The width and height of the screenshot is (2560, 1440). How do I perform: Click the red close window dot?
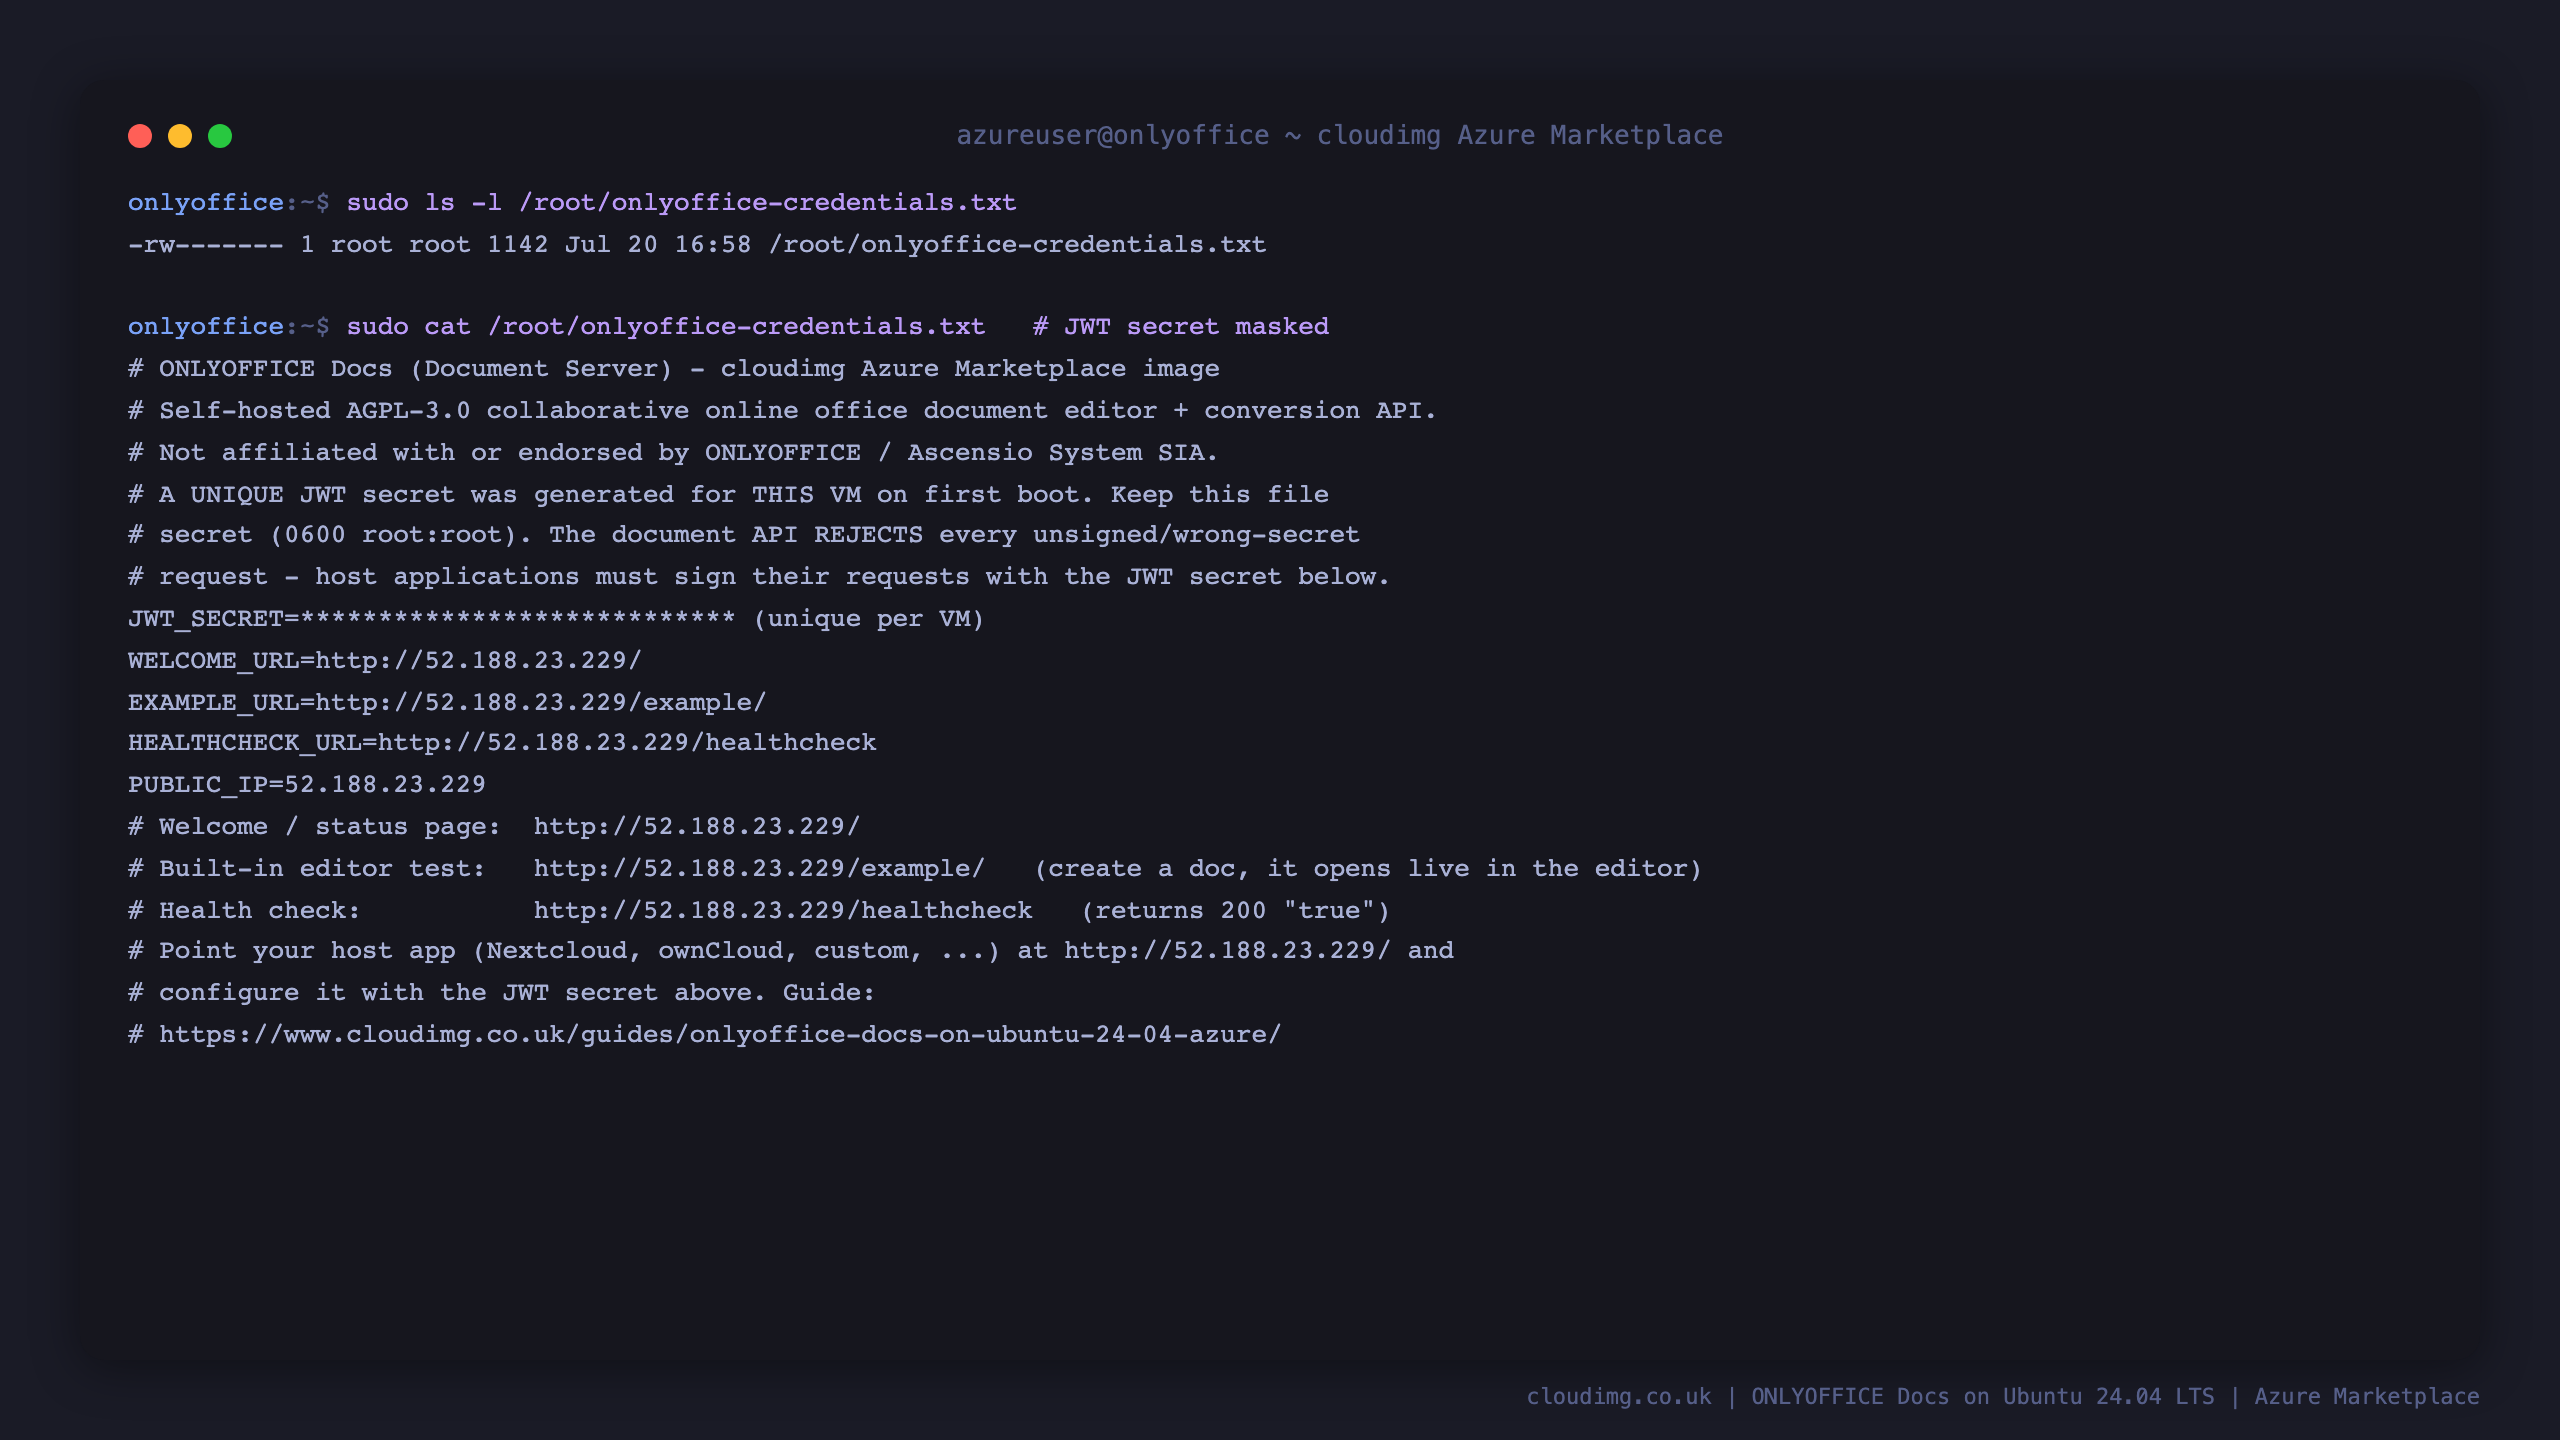coord(140,136)
